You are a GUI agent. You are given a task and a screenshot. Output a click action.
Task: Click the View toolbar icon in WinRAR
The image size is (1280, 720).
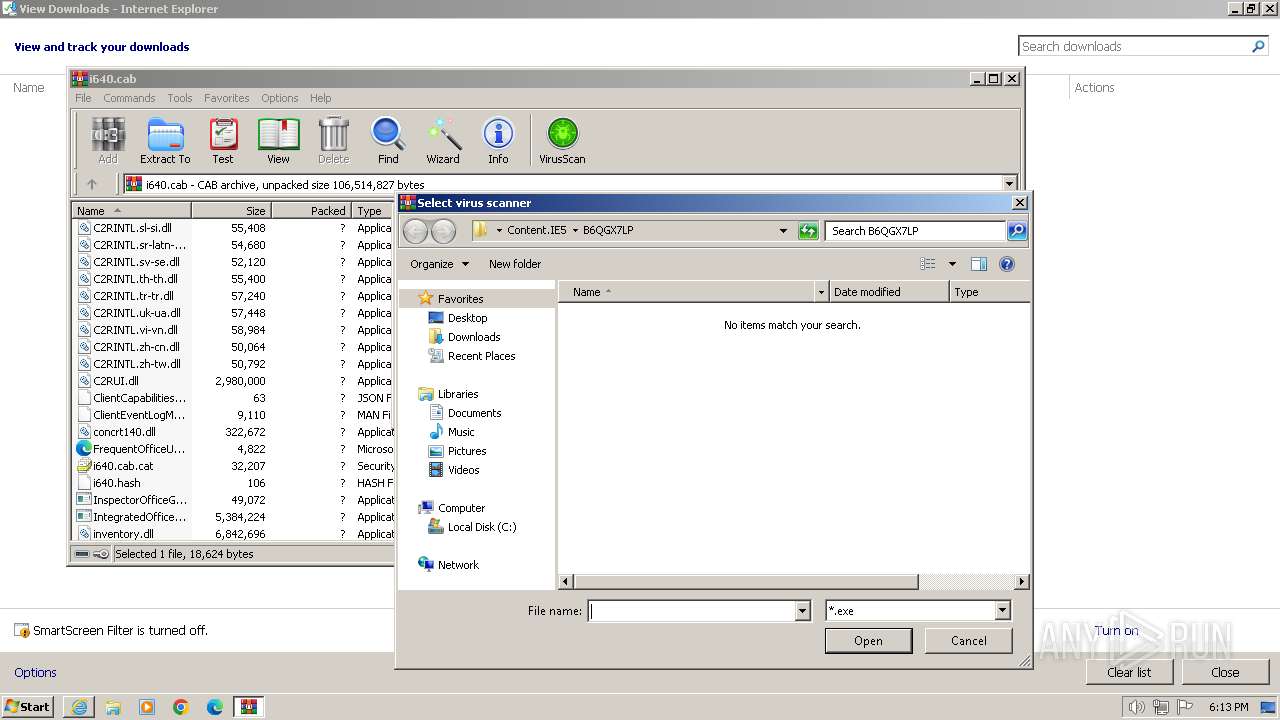pos(278,140)
